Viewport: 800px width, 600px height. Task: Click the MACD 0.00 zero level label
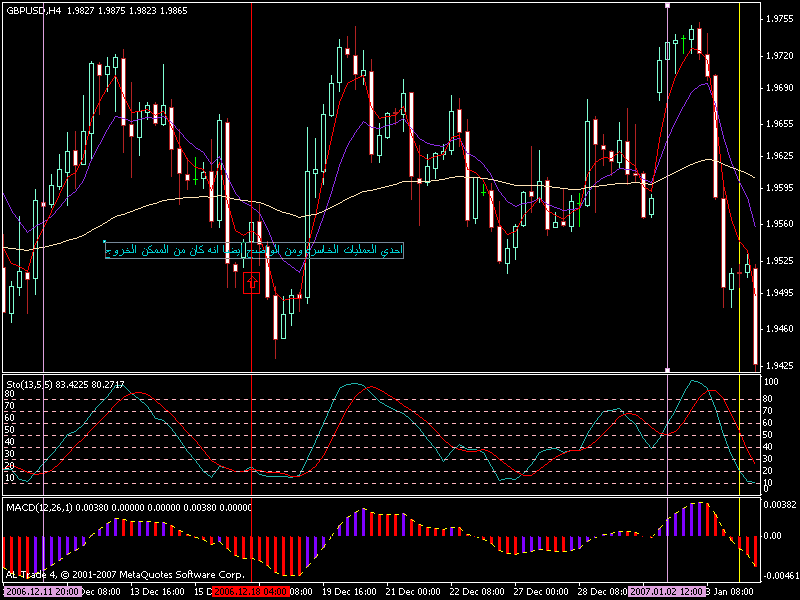click(x=773, y=536)
